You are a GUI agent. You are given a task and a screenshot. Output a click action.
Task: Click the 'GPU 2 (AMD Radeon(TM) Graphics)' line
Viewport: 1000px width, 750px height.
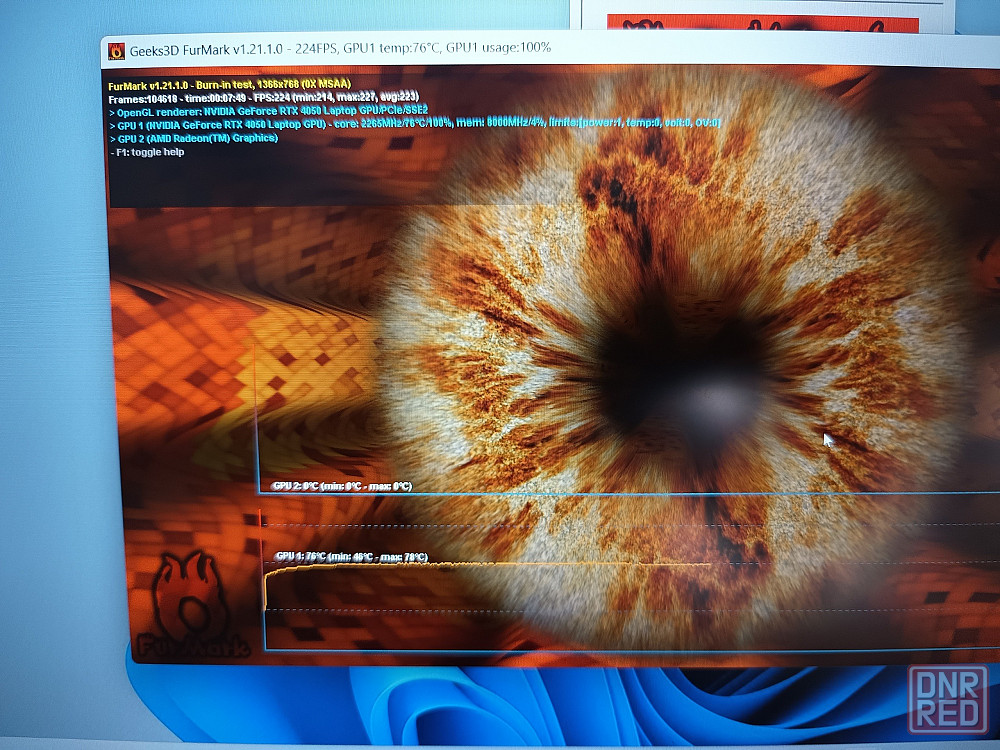point(194,138)
